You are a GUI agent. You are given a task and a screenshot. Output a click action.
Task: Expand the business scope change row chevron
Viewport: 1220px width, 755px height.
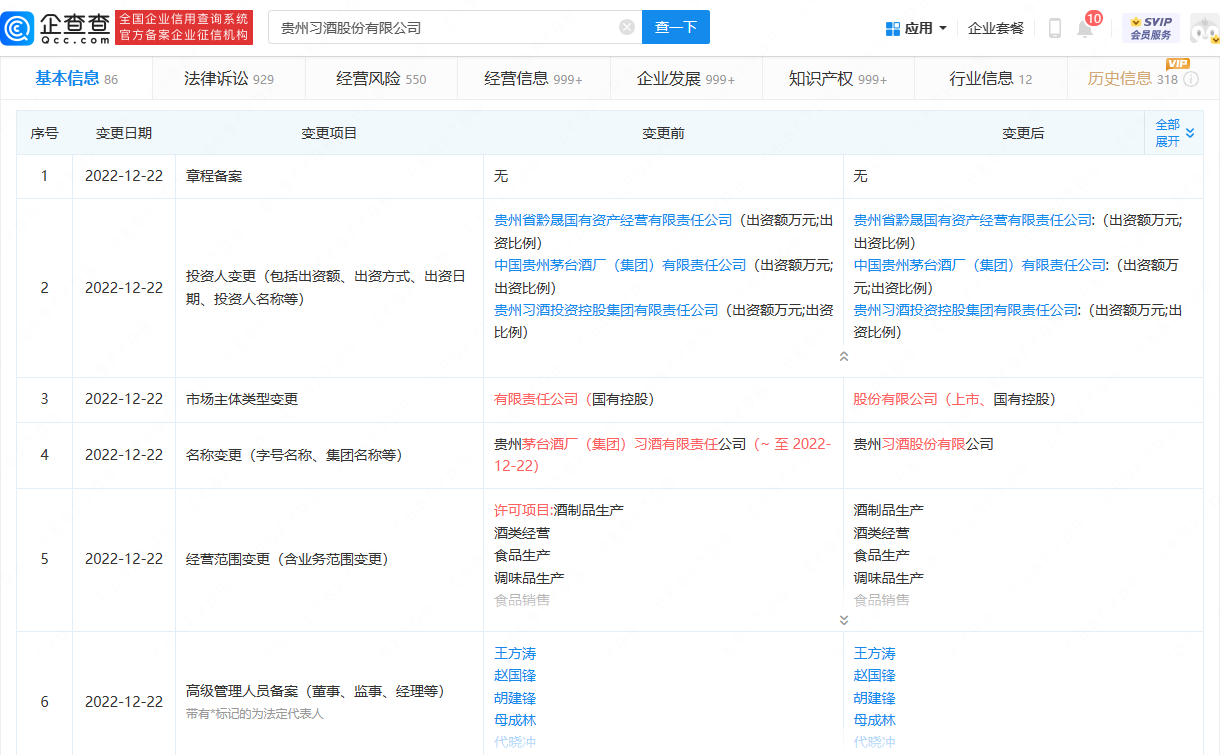pyautogui.click(x=843, y=620)
